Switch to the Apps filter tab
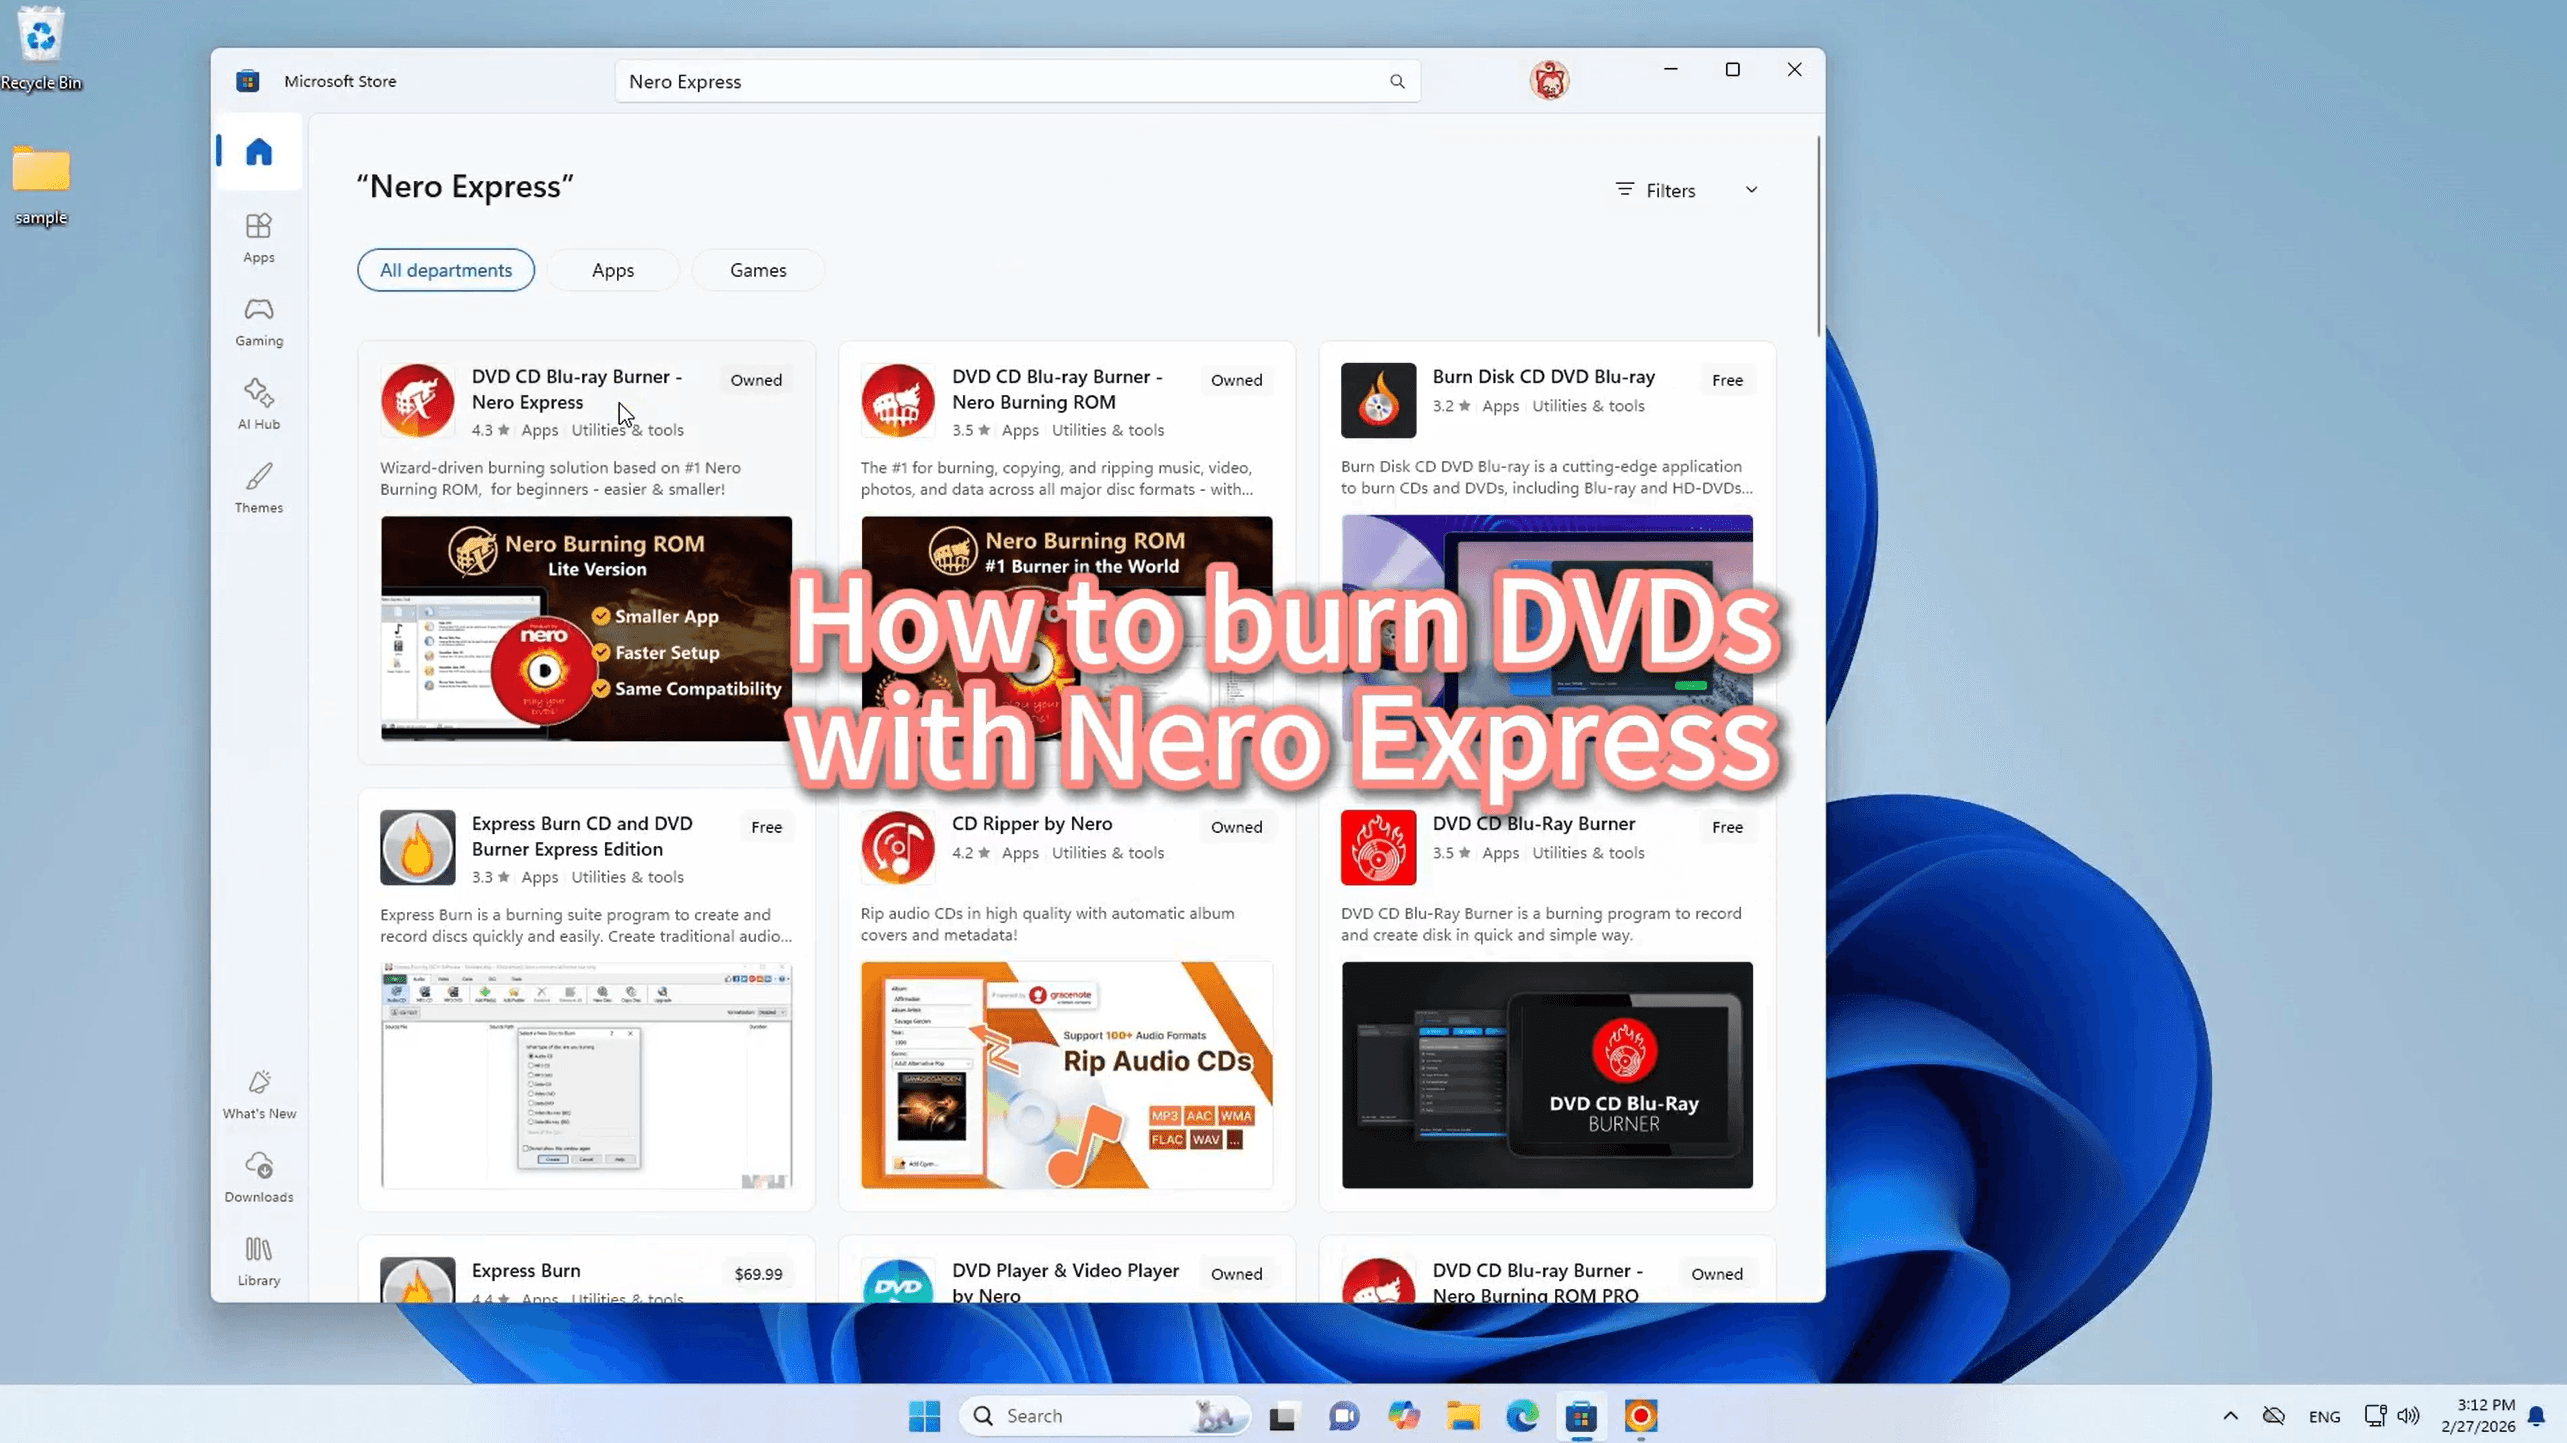This screenshot has height=1443, width=2567. (612, 270)
